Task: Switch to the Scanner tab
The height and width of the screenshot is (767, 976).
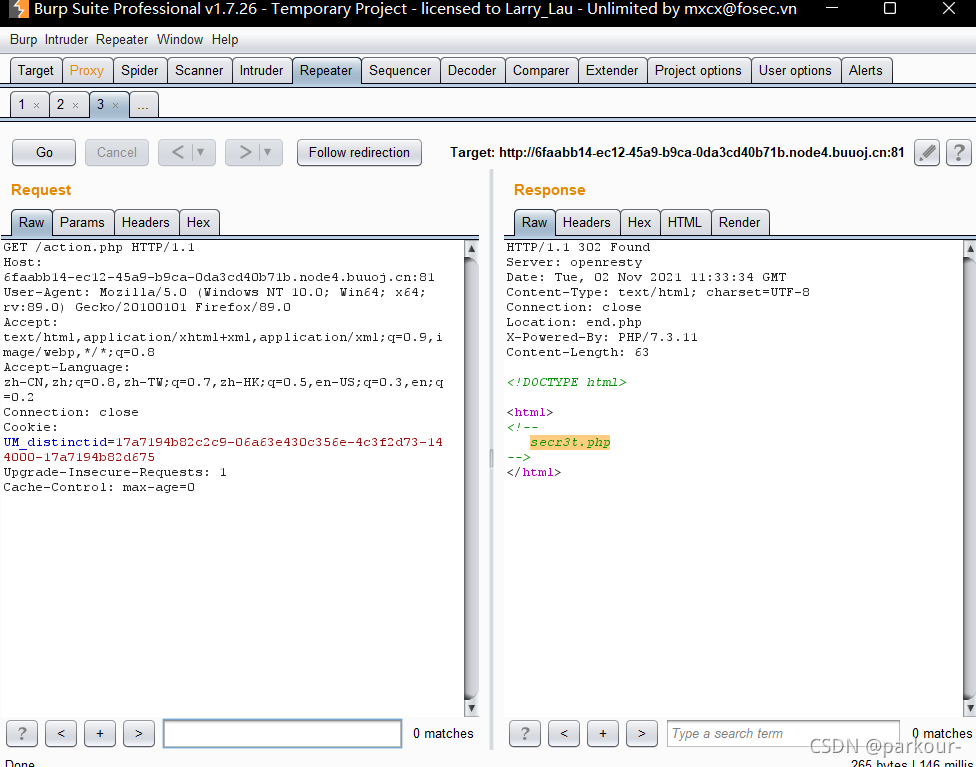Action: coord(199,70)
